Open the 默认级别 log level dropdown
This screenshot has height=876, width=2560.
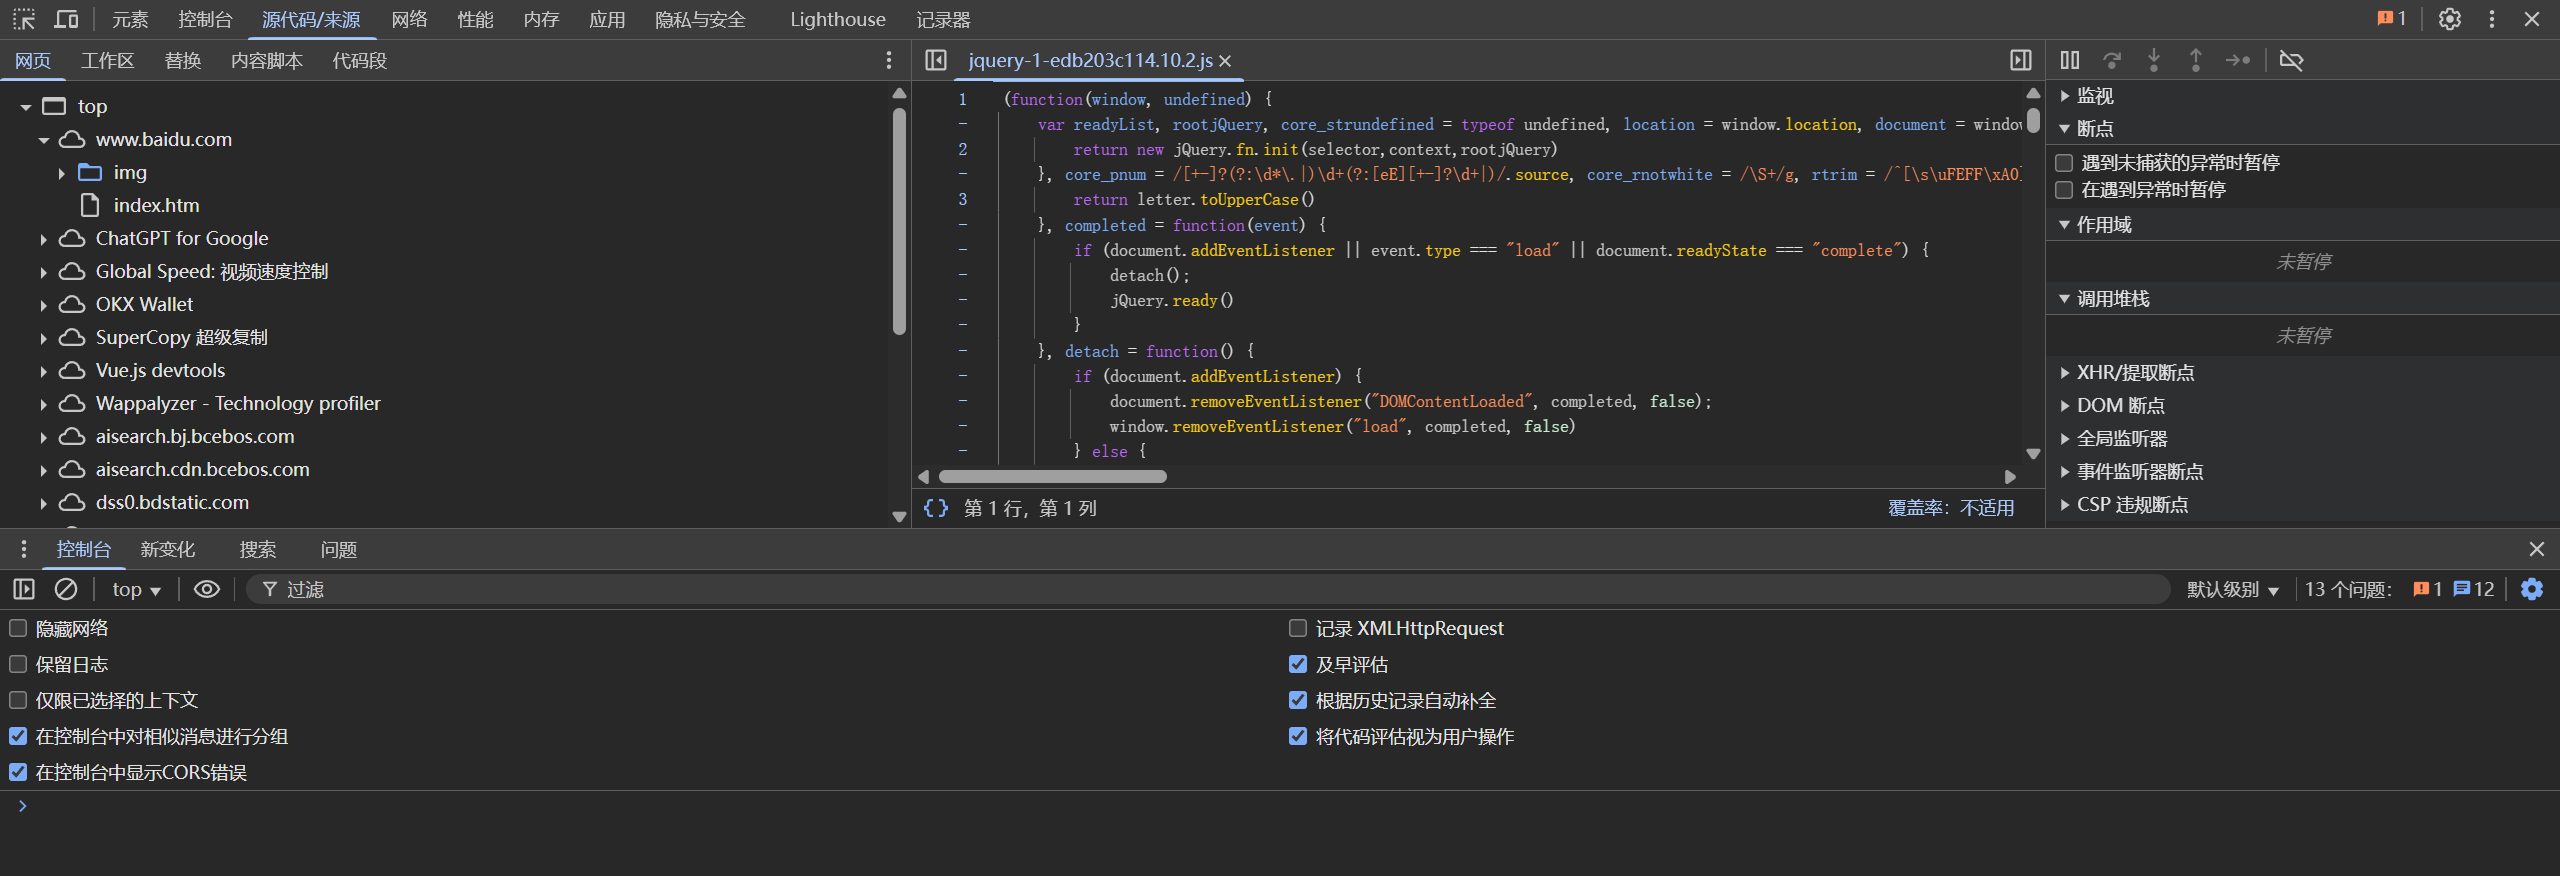[2231, 589]
